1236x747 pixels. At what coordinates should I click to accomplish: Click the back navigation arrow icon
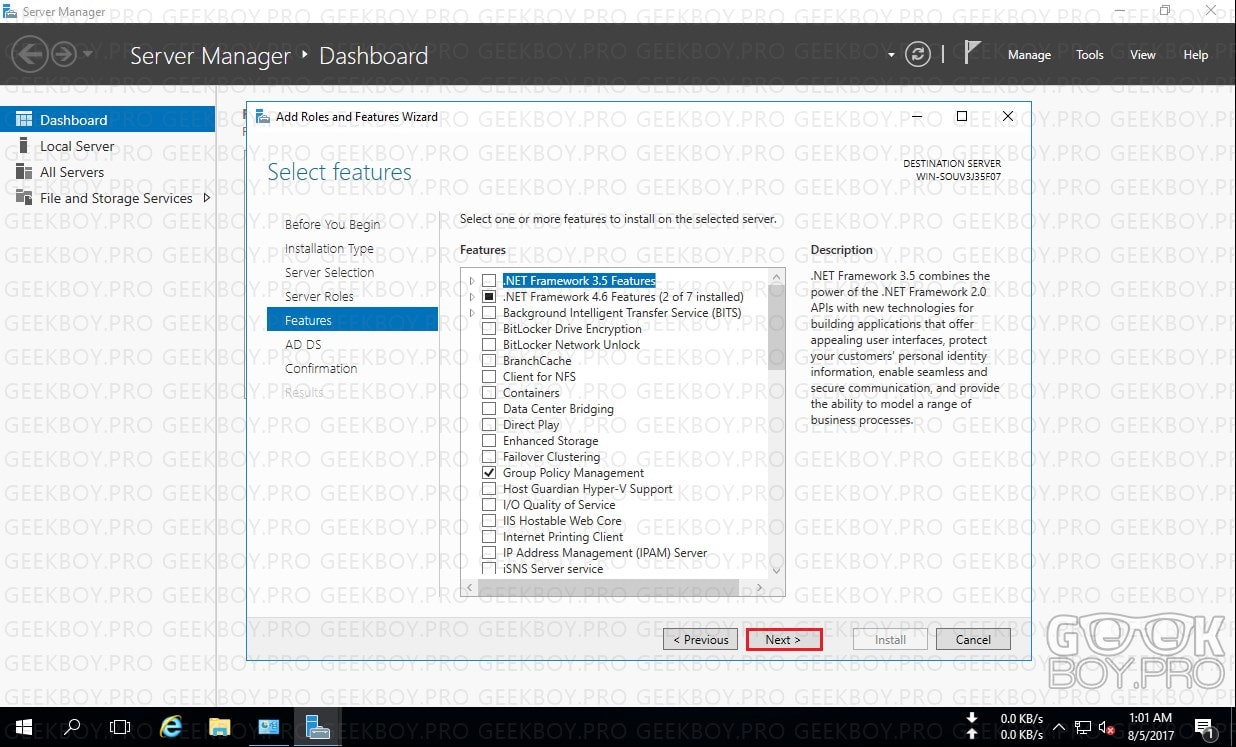coord(30,55)
